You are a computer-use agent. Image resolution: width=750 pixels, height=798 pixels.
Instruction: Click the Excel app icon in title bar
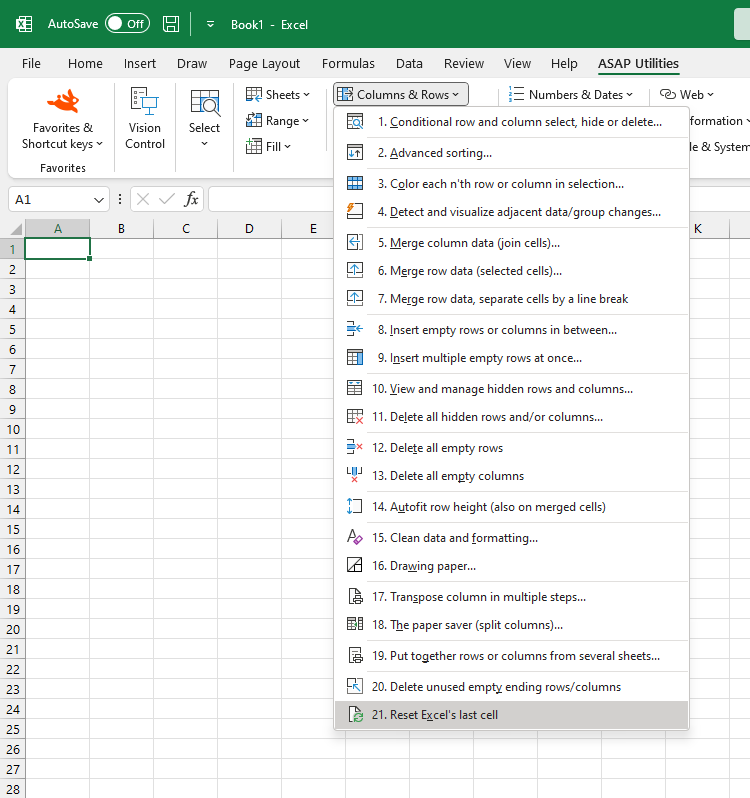pos(24,24)
